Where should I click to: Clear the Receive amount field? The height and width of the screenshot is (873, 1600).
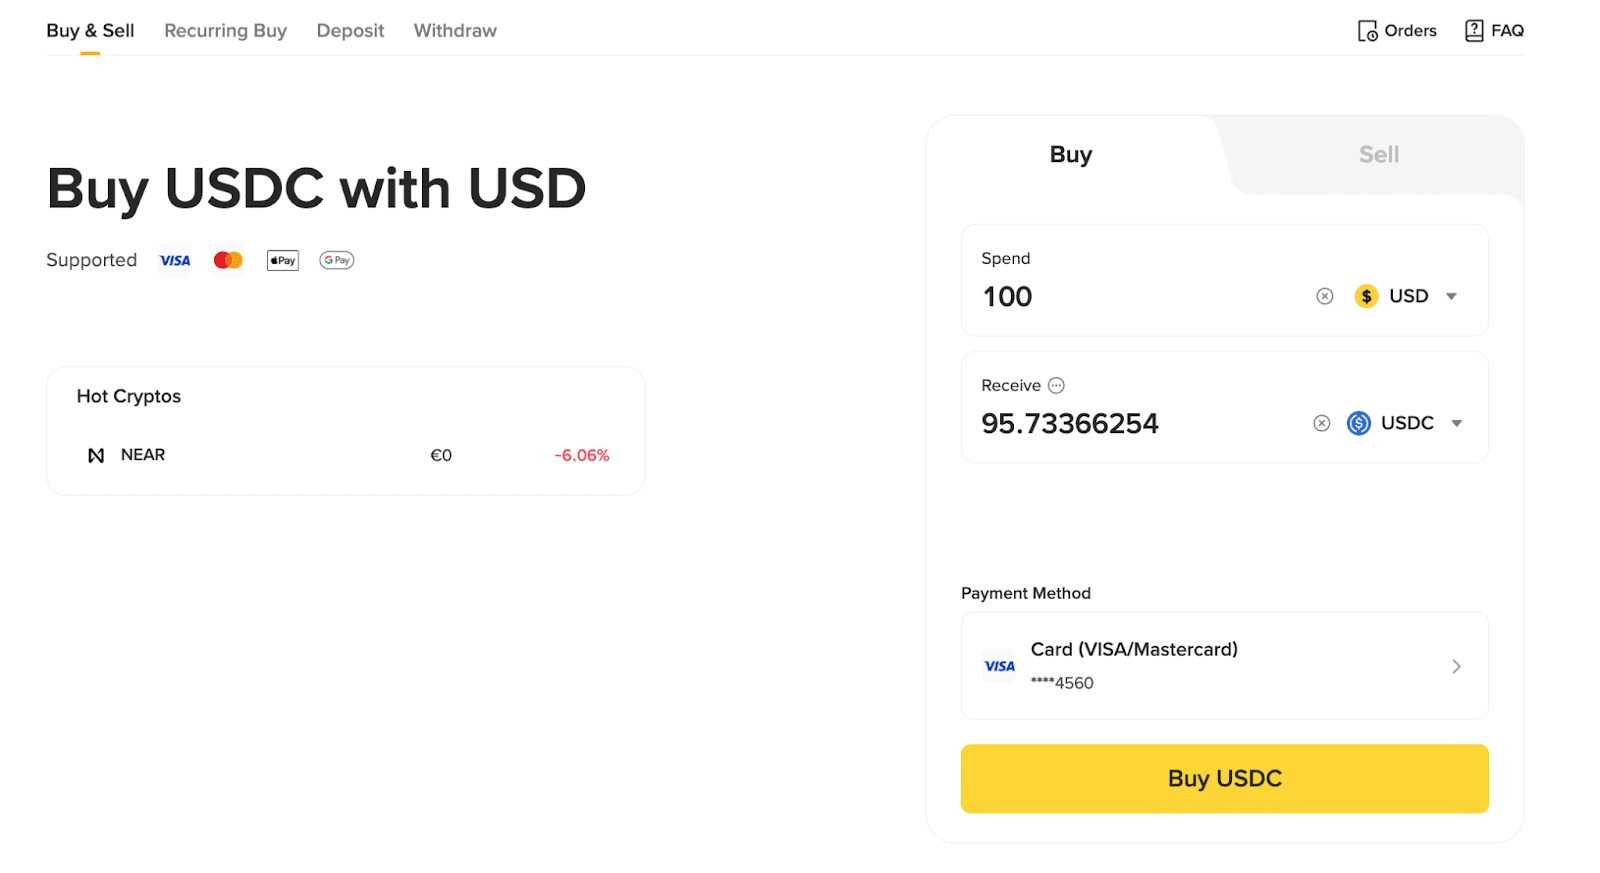click(x=1322, y=423)
